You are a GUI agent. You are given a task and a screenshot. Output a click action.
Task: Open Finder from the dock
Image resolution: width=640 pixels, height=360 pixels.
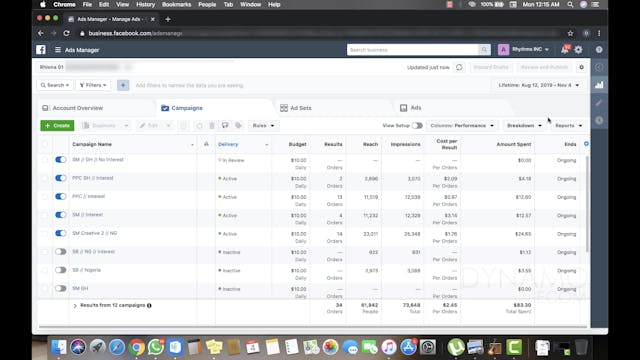click(x=59, y=347)
